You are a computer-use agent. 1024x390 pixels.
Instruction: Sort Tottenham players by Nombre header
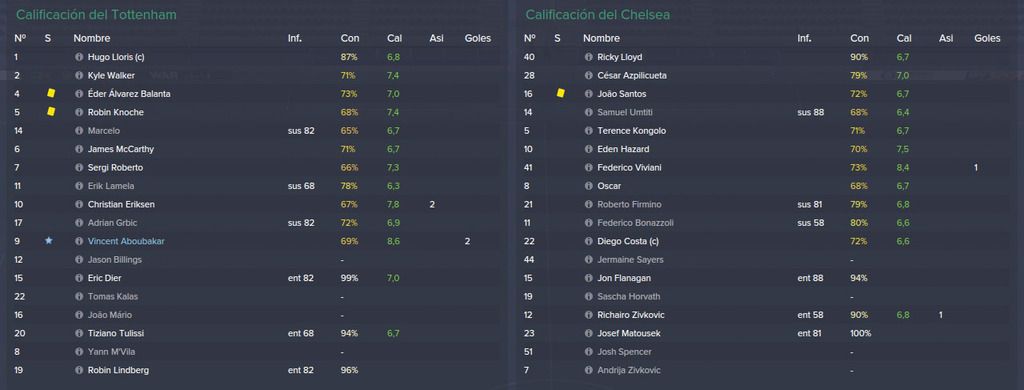pos(91,39)
